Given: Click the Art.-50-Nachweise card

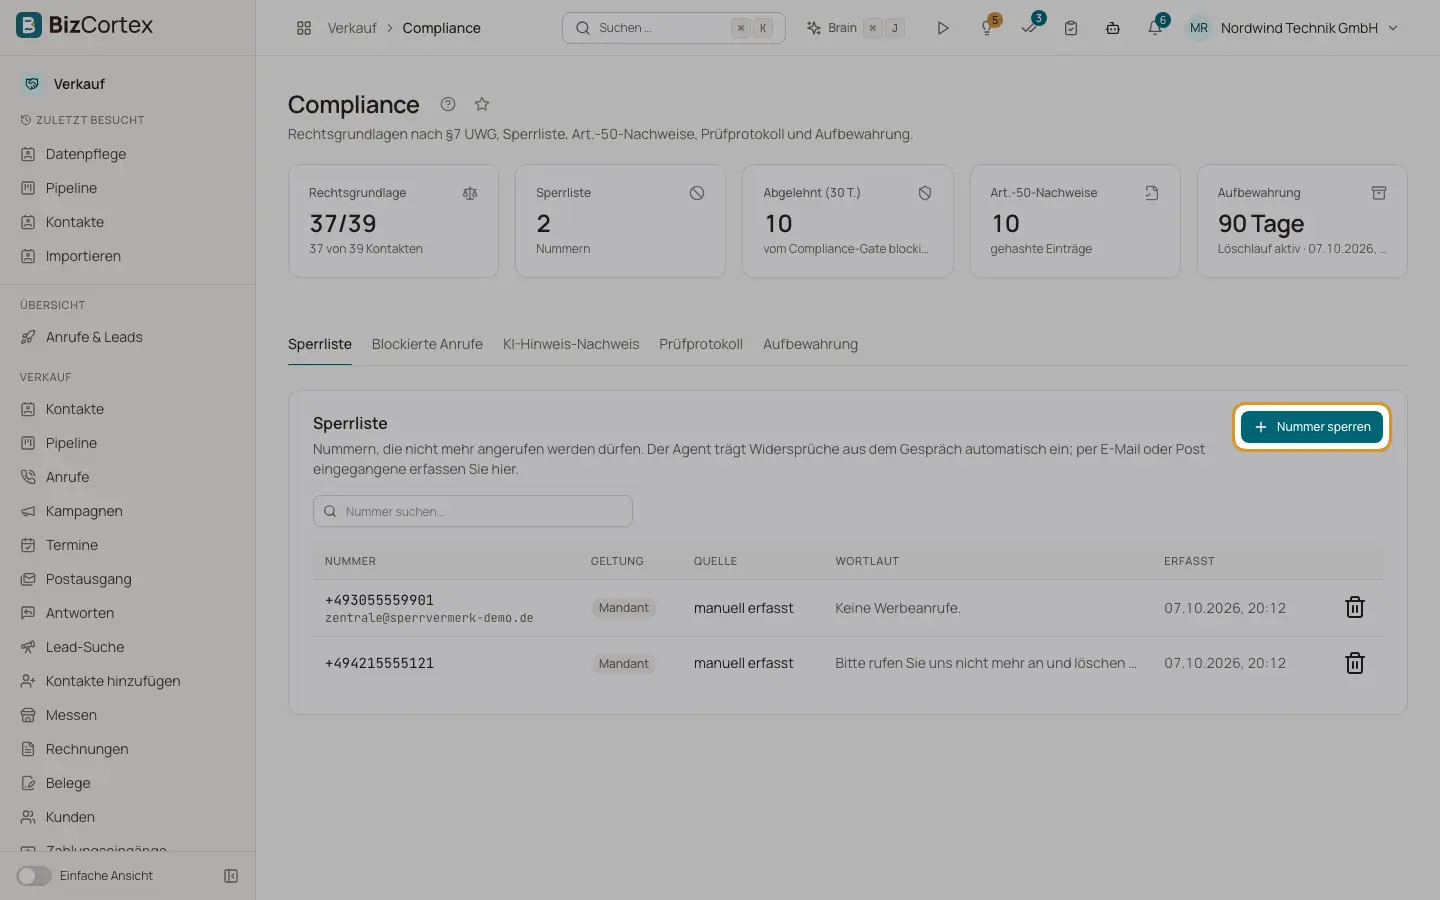Looking at the screenshot, I should (x=1075, y=221).
